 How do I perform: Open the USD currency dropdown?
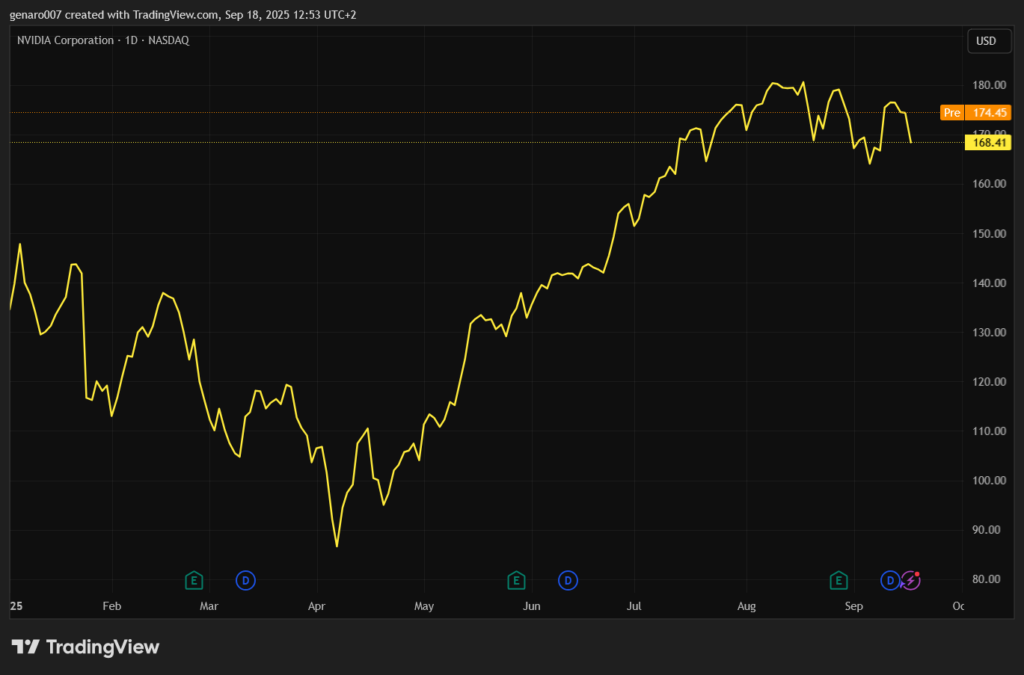[985, 41]
